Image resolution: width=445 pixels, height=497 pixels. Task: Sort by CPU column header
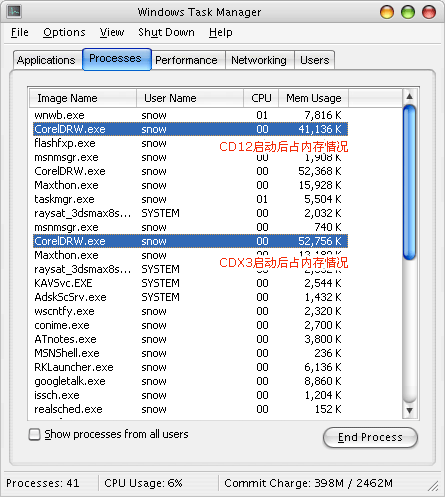pos(261,98)
